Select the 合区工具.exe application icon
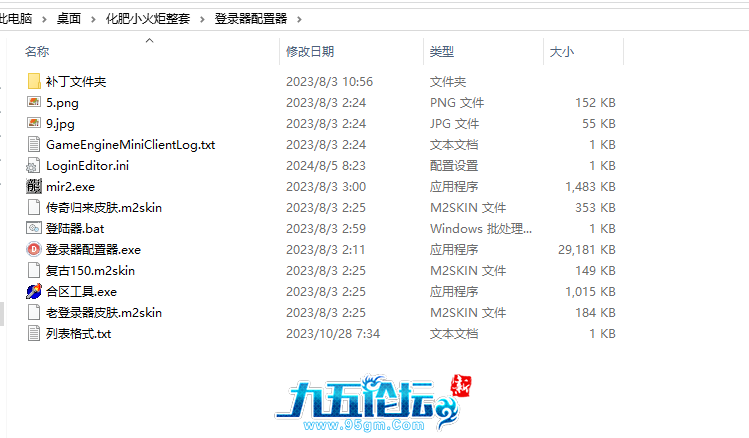The width and height of the screenshot is (749, 438). (34, 291)
